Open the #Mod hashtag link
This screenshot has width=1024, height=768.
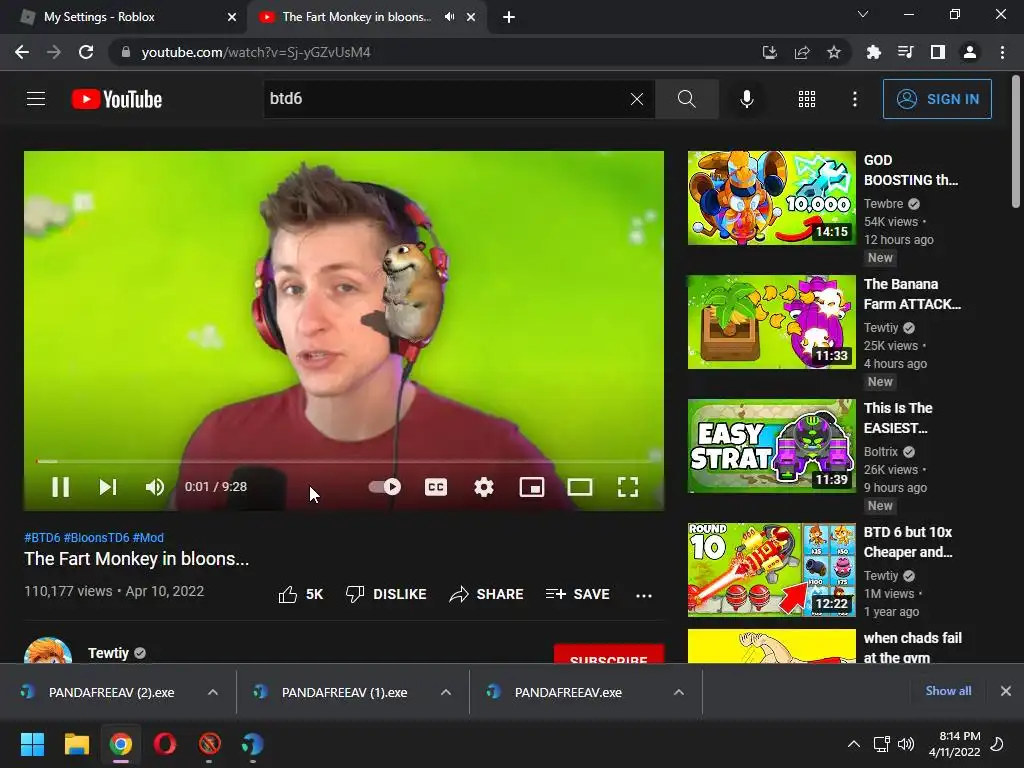point(148,537)
